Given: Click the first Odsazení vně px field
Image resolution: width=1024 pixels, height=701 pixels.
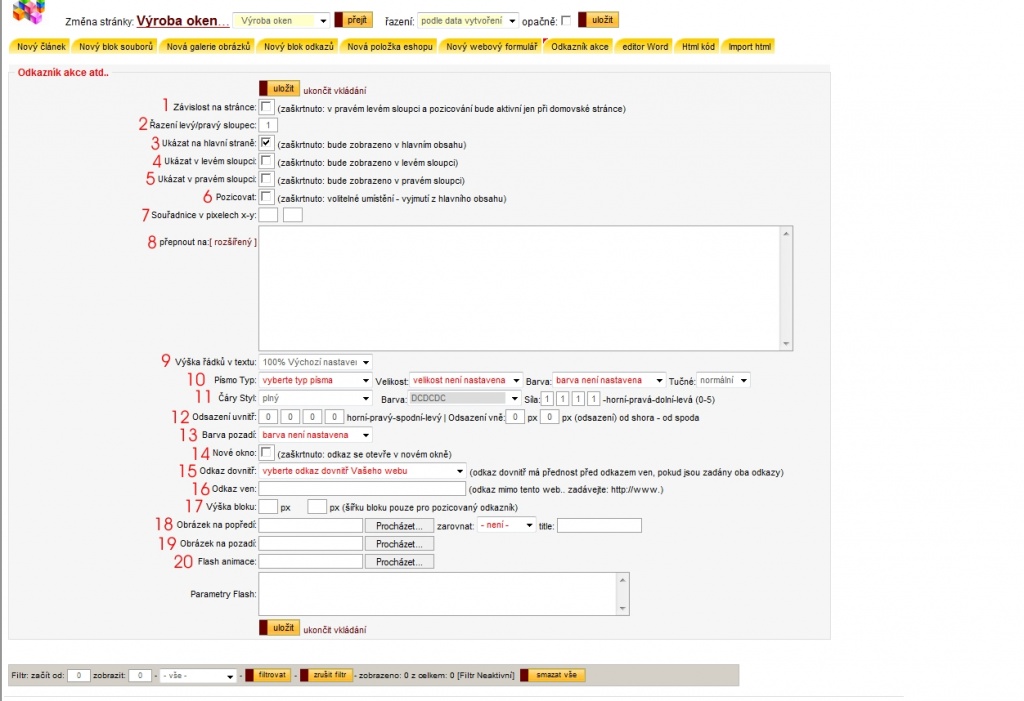Looking at the screenshot, I should pyautogui.click(x=515, y=417).
